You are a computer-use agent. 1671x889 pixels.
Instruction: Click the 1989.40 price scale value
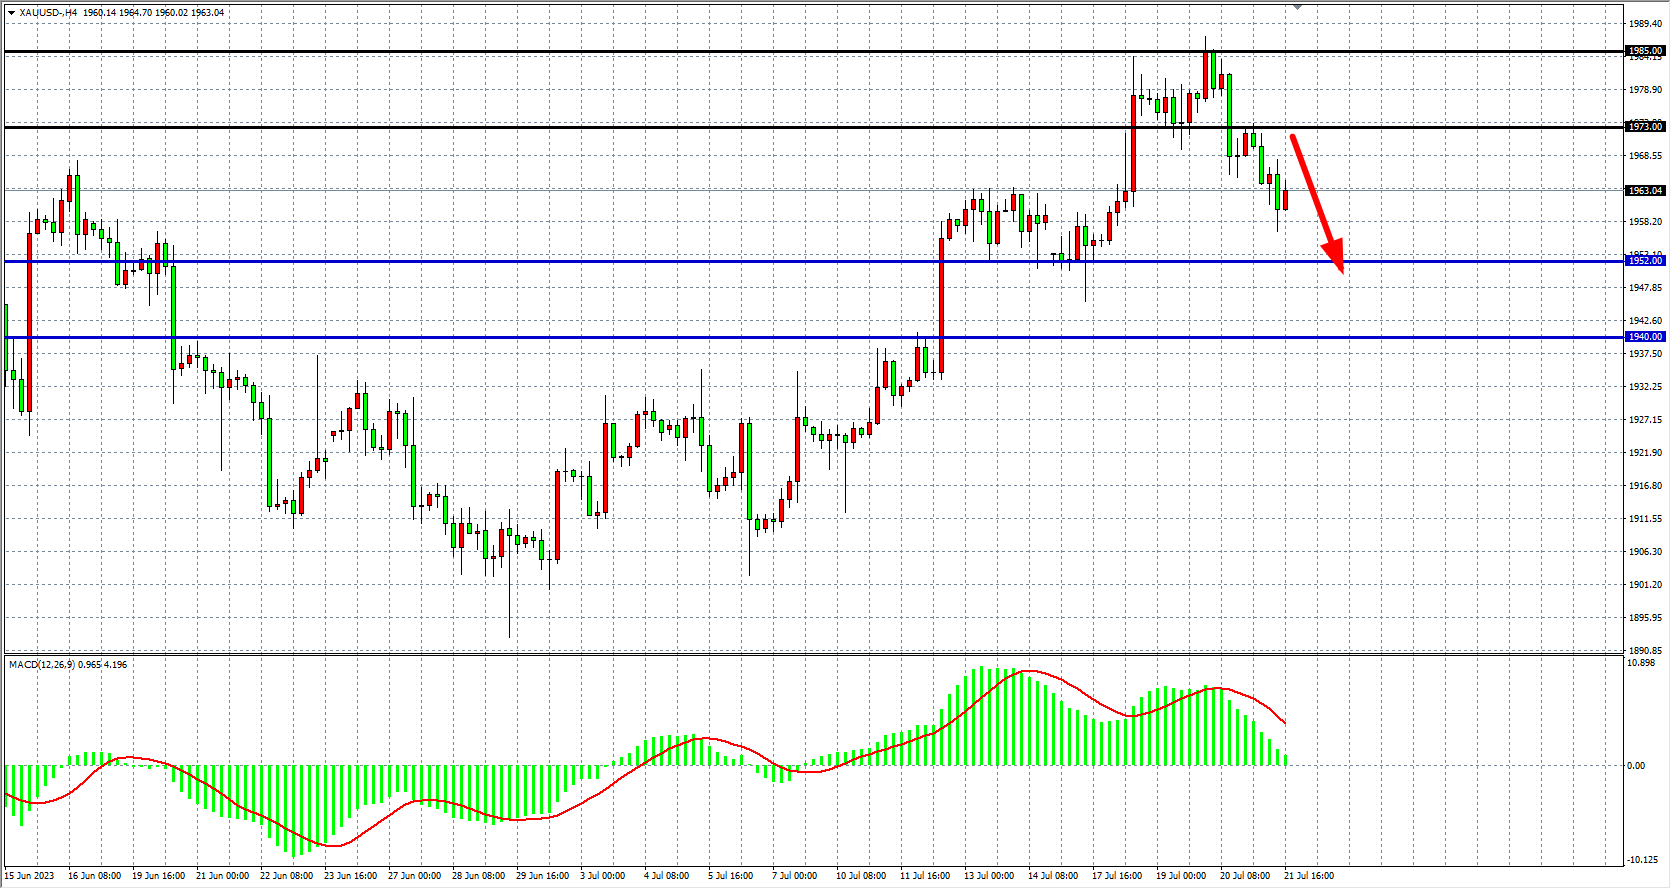1645,23
